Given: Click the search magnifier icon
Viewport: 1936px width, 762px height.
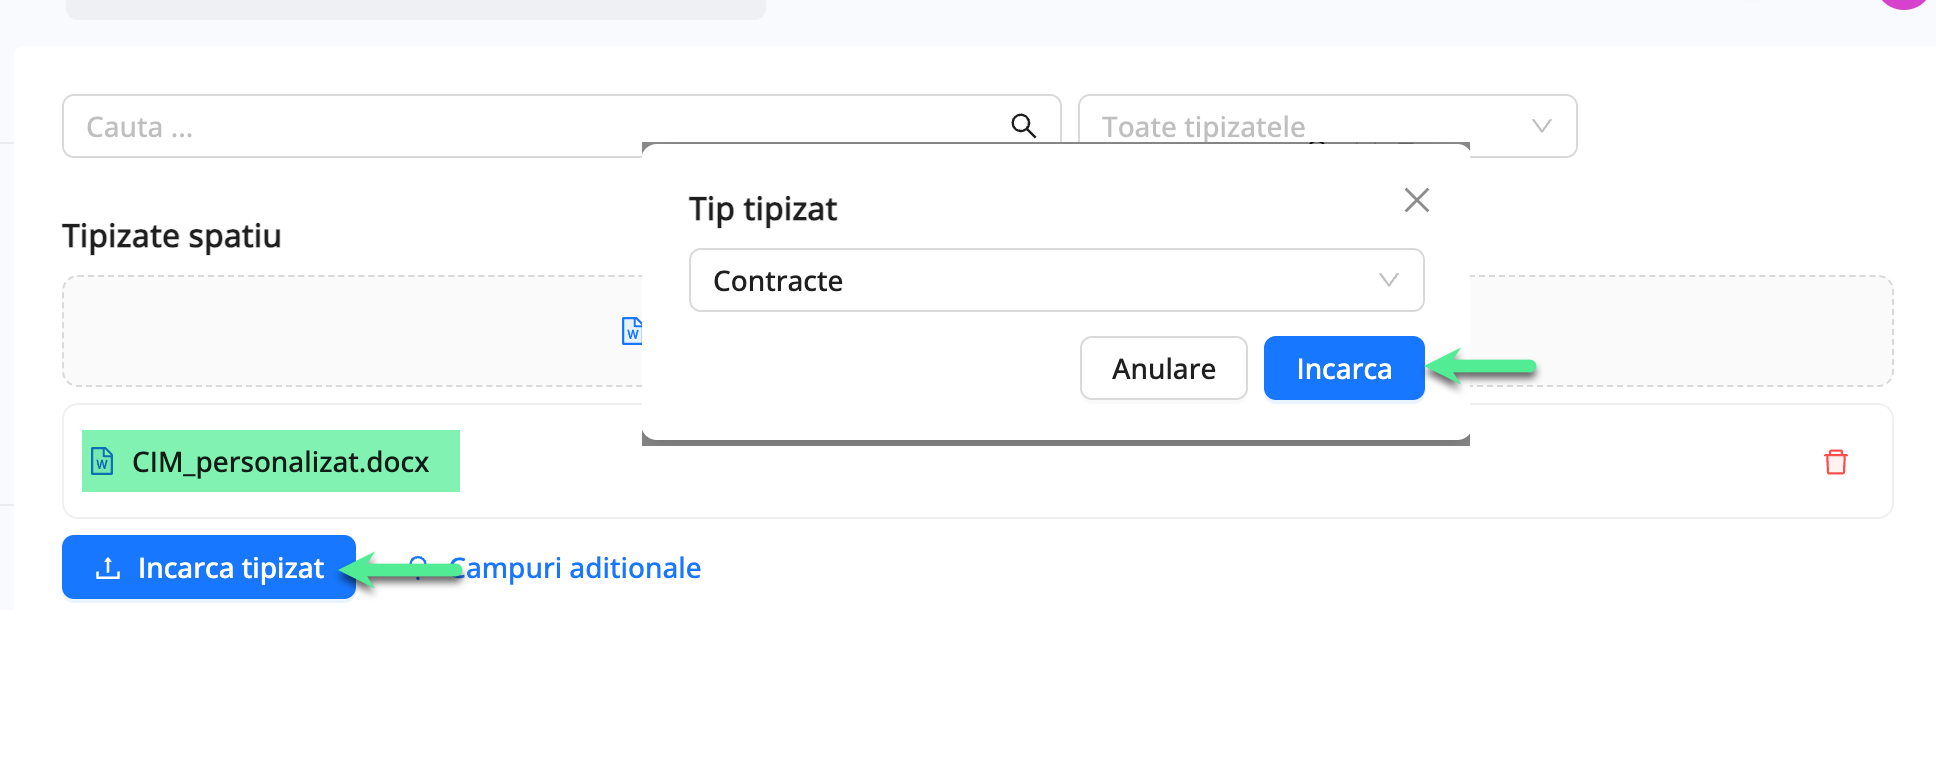Looking at the screenshot, I should [x=1023, y=125].
